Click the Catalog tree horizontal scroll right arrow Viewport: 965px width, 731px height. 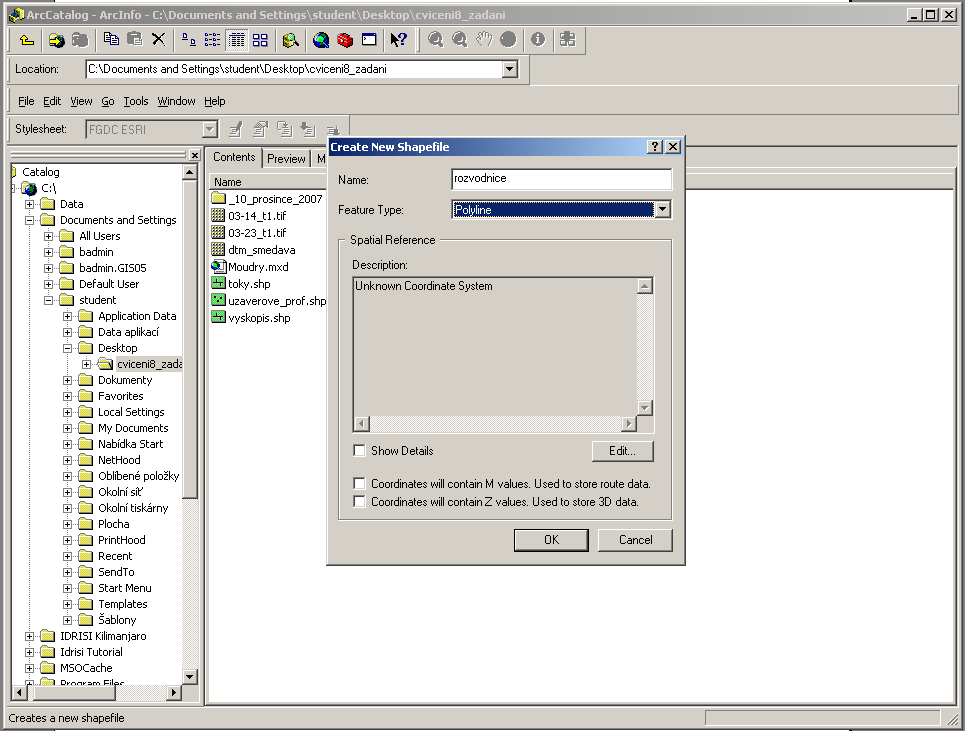click(x=174, y=692)
